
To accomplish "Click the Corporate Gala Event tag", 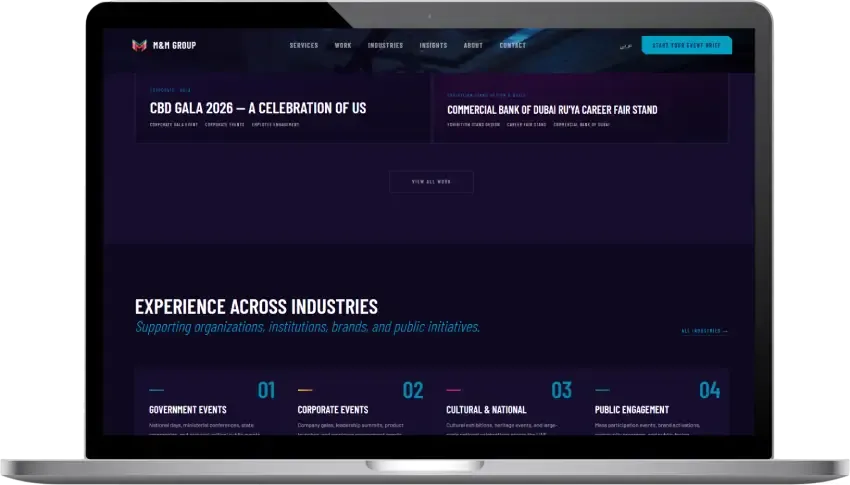I will [173, 125].
